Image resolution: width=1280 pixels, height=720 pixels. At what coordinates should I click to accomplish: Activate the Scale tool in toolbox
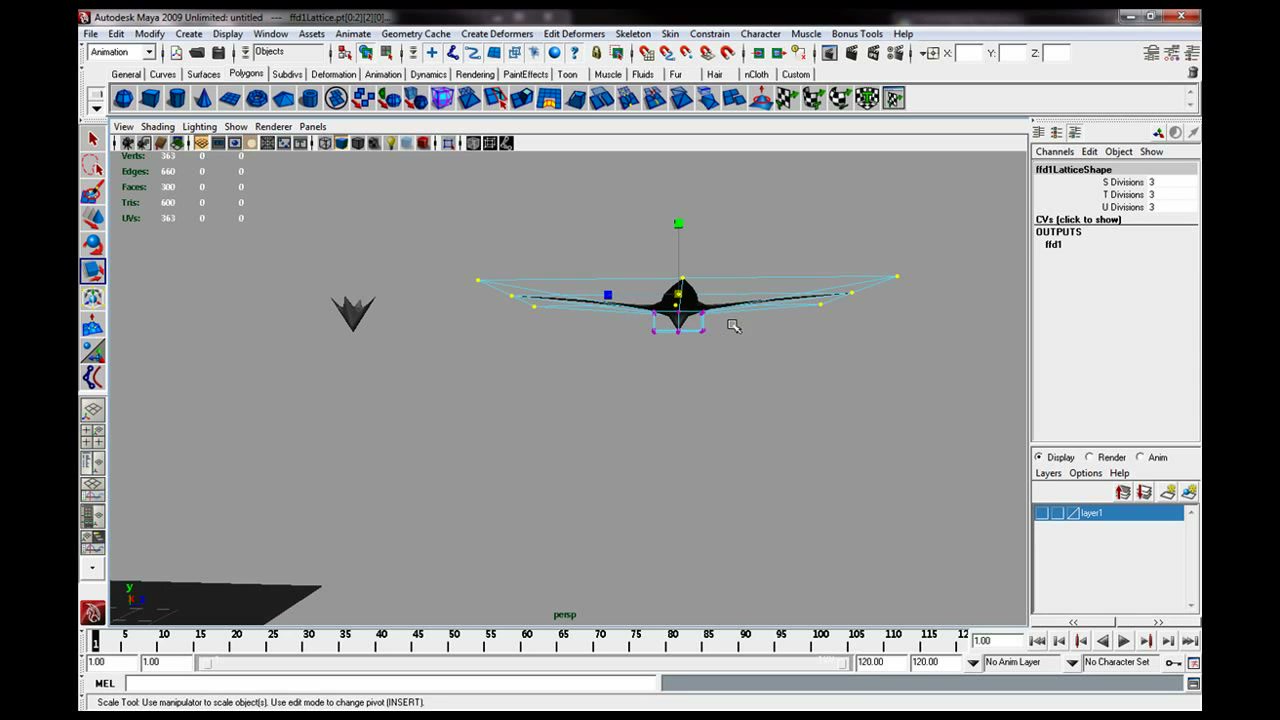(x=93, y=271)
